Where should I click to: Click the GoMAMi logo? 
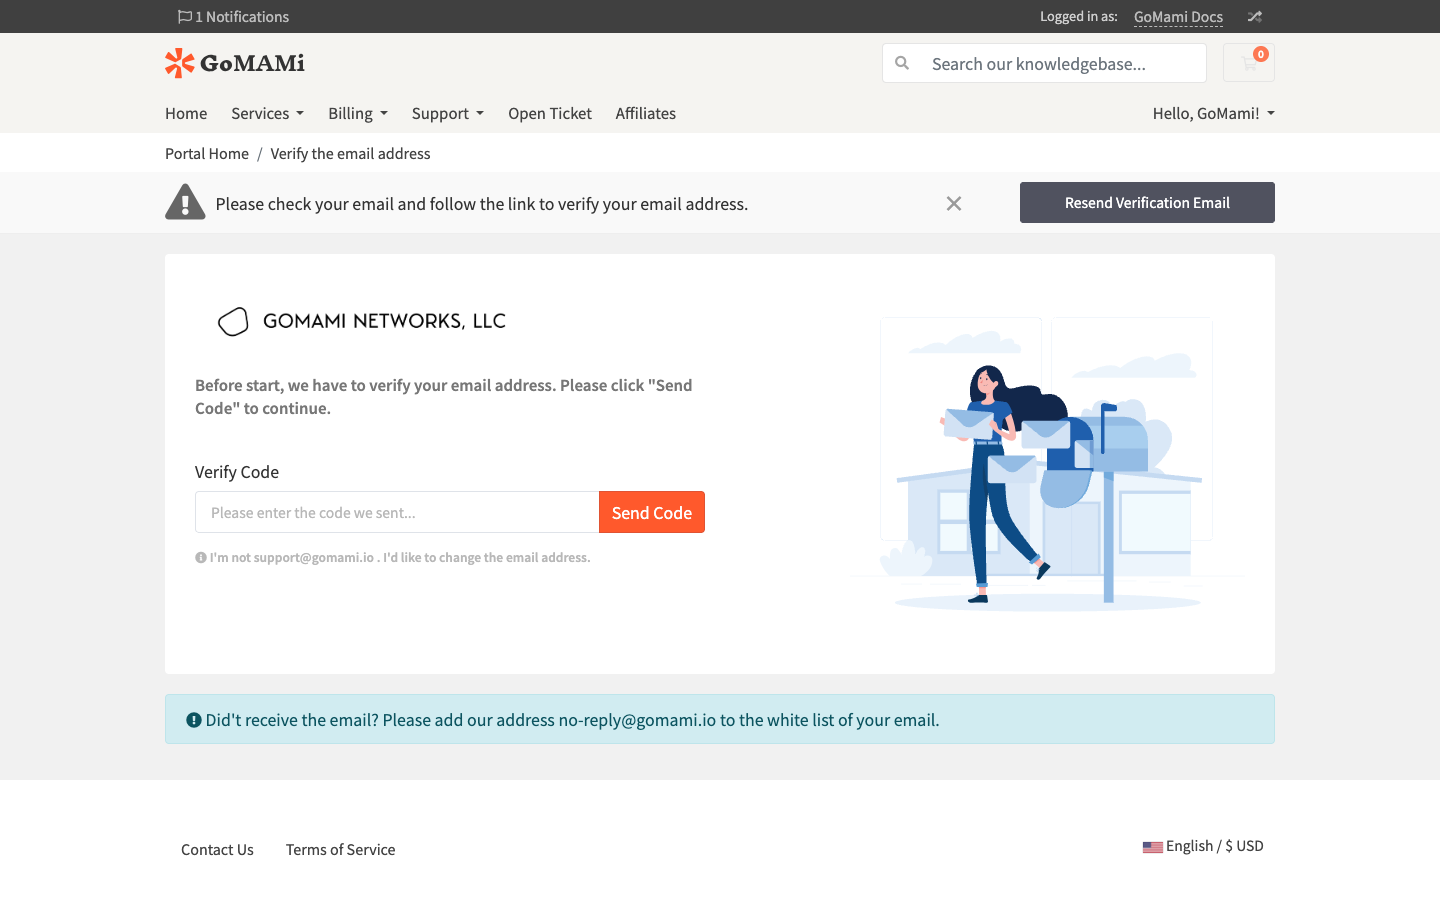coord(235,63)
